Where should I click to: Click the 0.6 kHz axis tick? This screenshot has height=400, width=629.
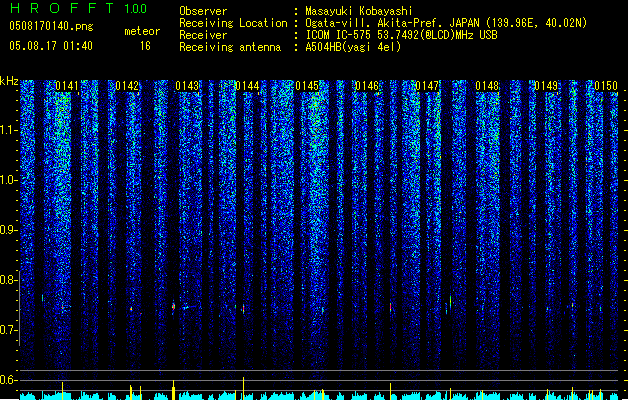point(8,380)
